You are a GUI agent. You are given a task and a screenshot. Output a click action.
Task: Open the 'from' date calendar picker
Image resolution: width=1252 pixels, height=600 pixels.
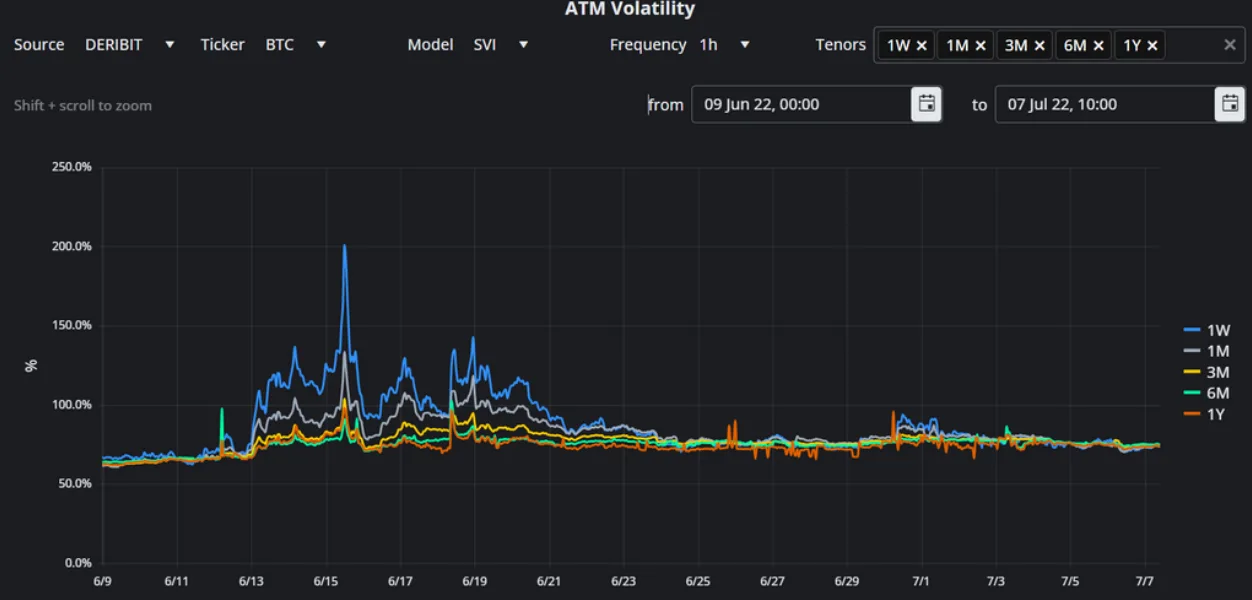(x=927, y=104)
